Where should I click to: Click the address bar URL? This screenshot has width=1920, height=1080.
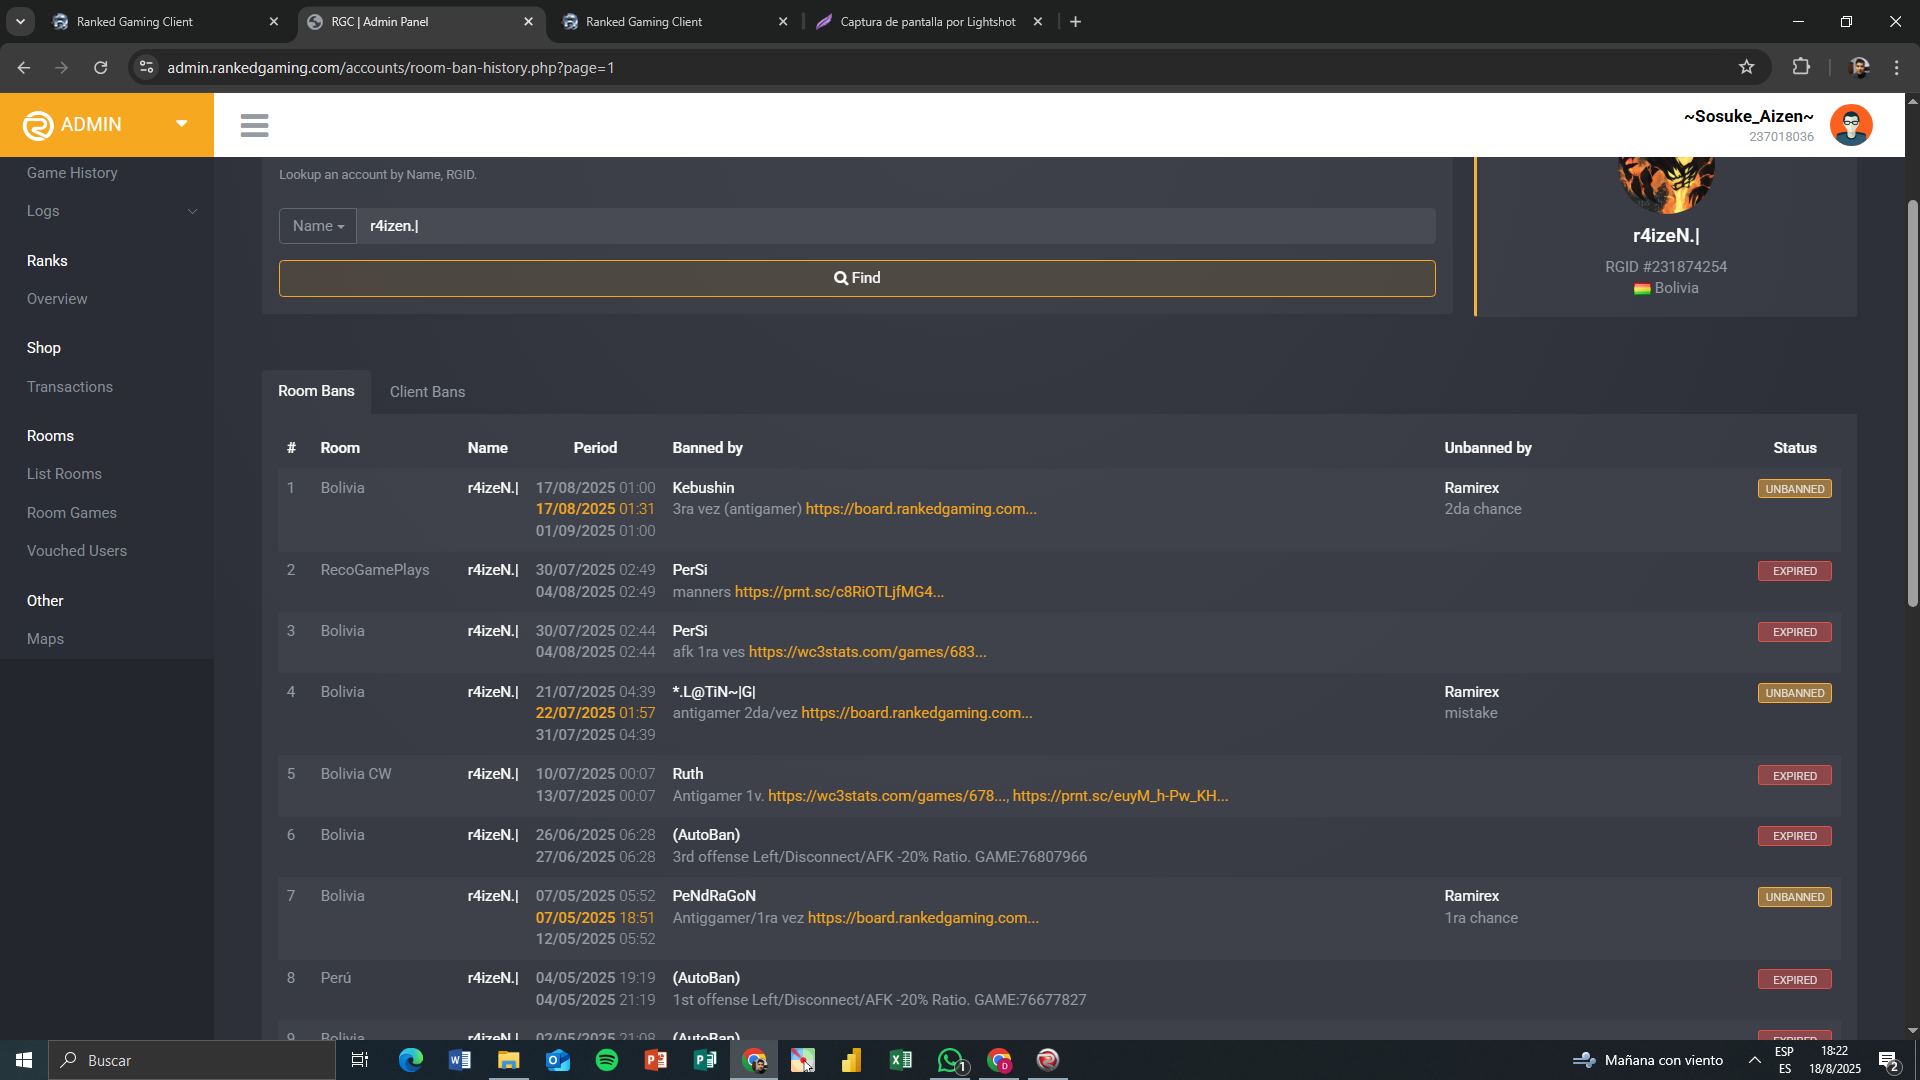pos(390,67)
